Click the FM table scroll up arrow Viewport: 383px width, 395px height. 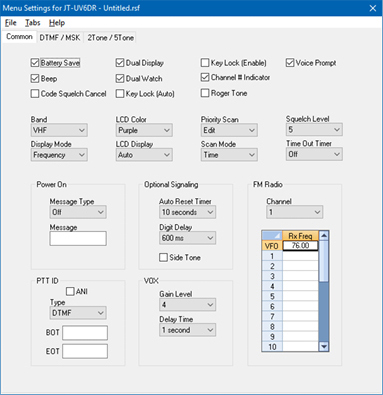point(324,236)
